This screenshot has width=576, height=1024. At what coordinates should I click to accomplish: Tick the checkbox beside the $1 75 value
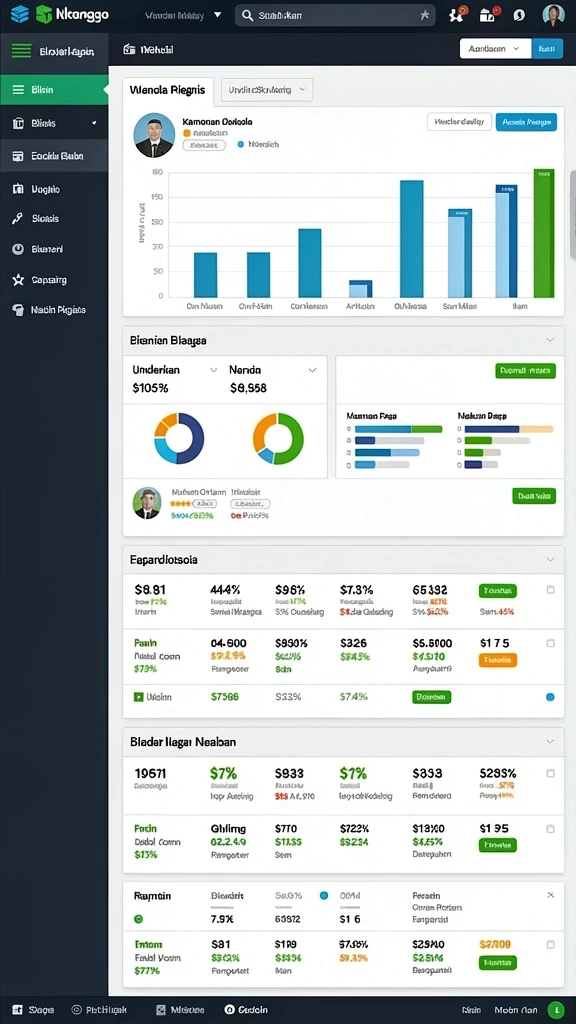(551, 643)
